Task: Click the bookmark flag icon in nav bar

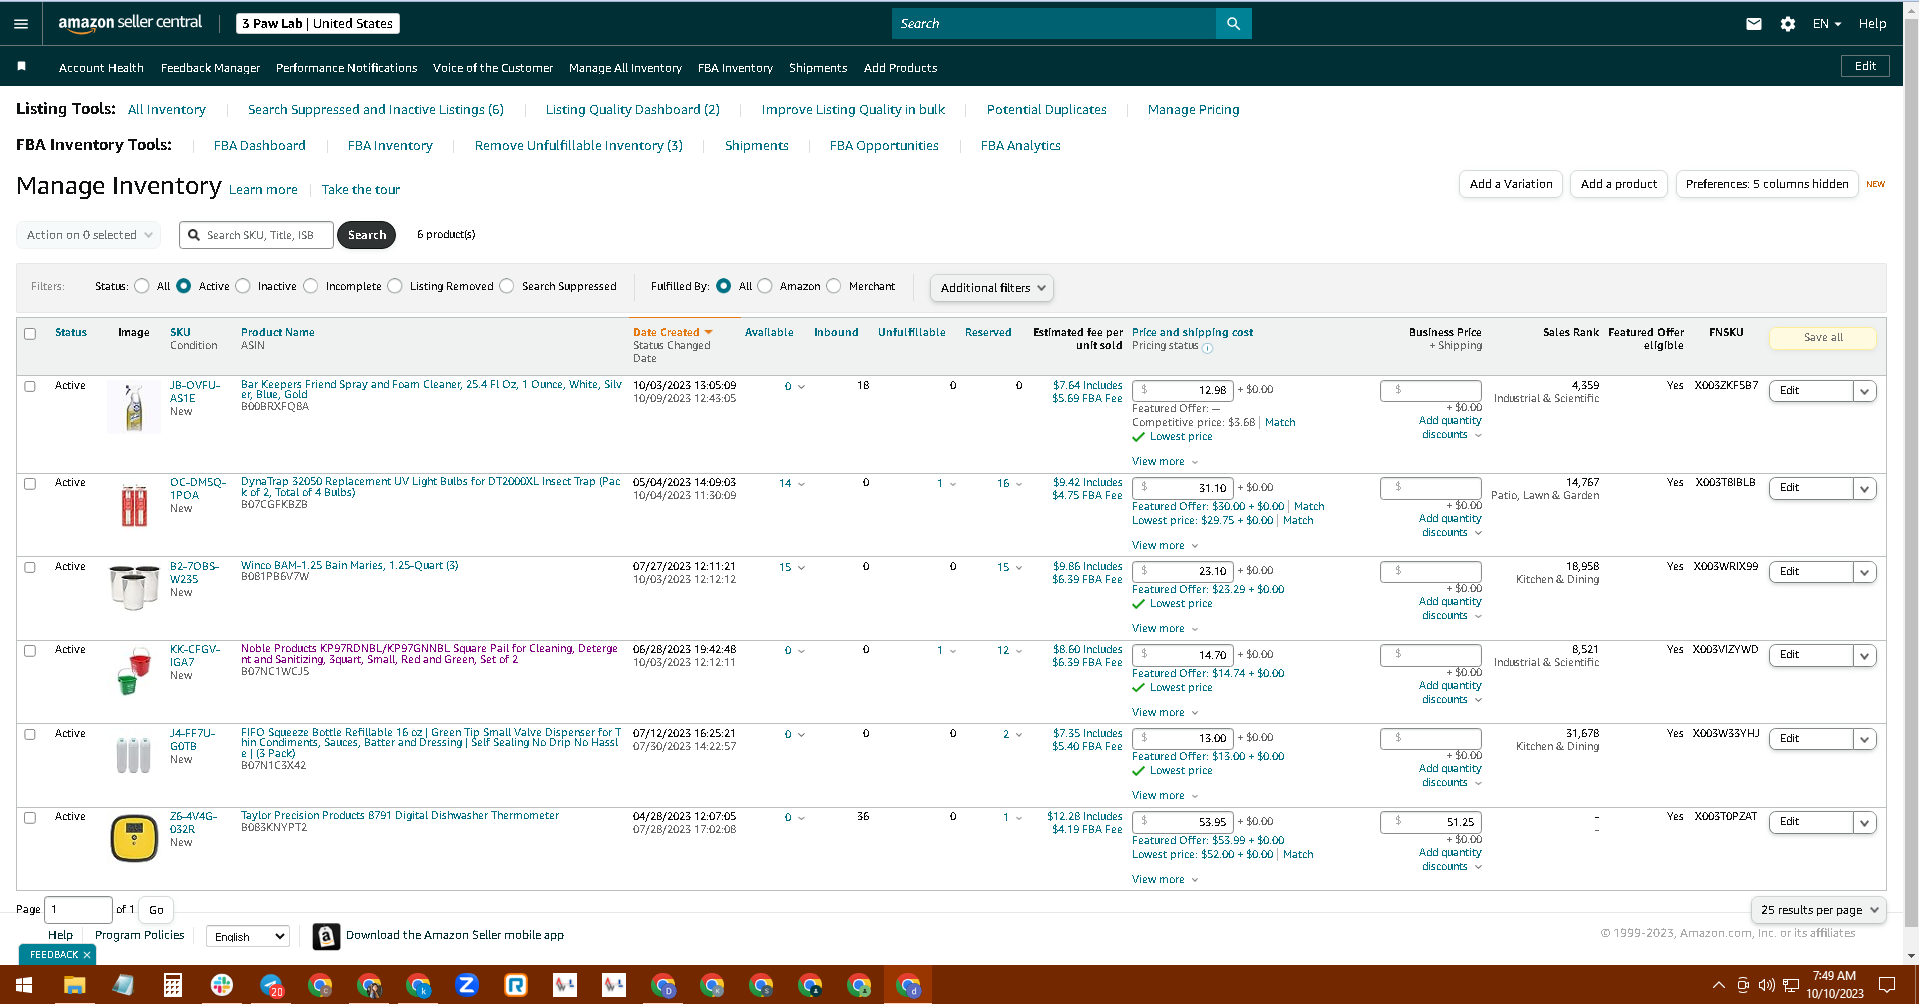Action: [x=21, y=66]
